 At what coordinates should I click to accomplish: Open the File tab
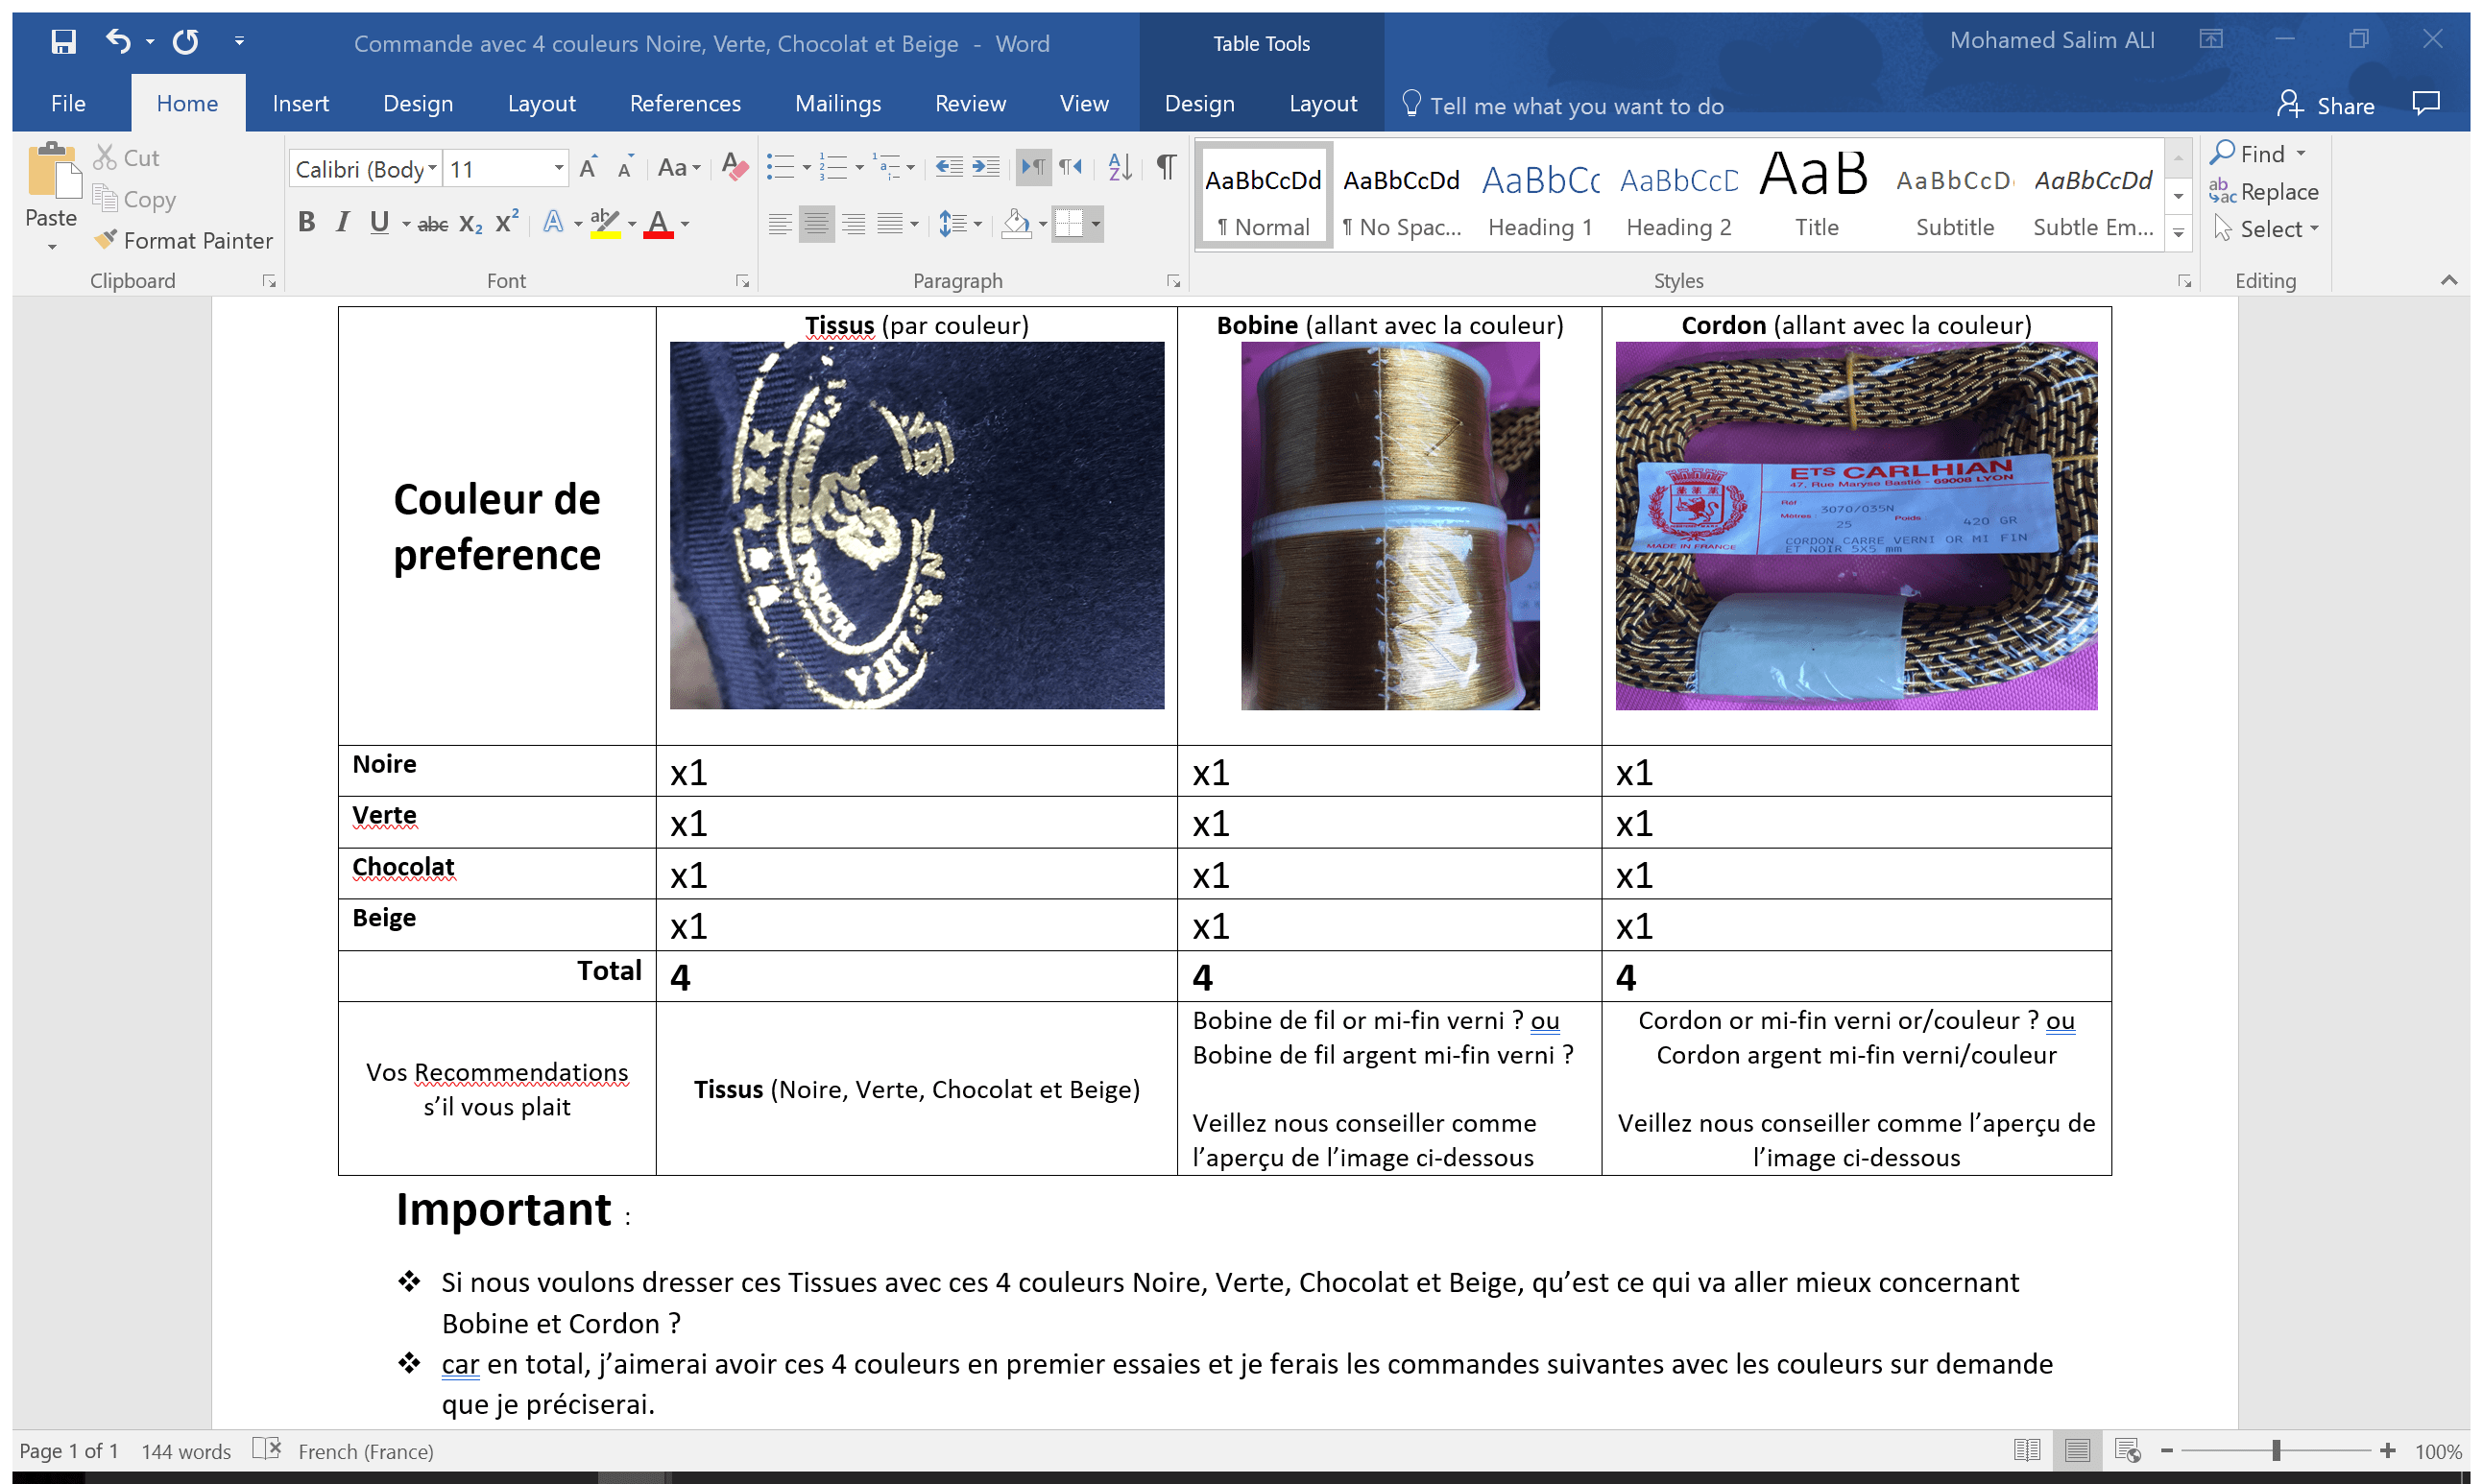(x=68, y=104)
